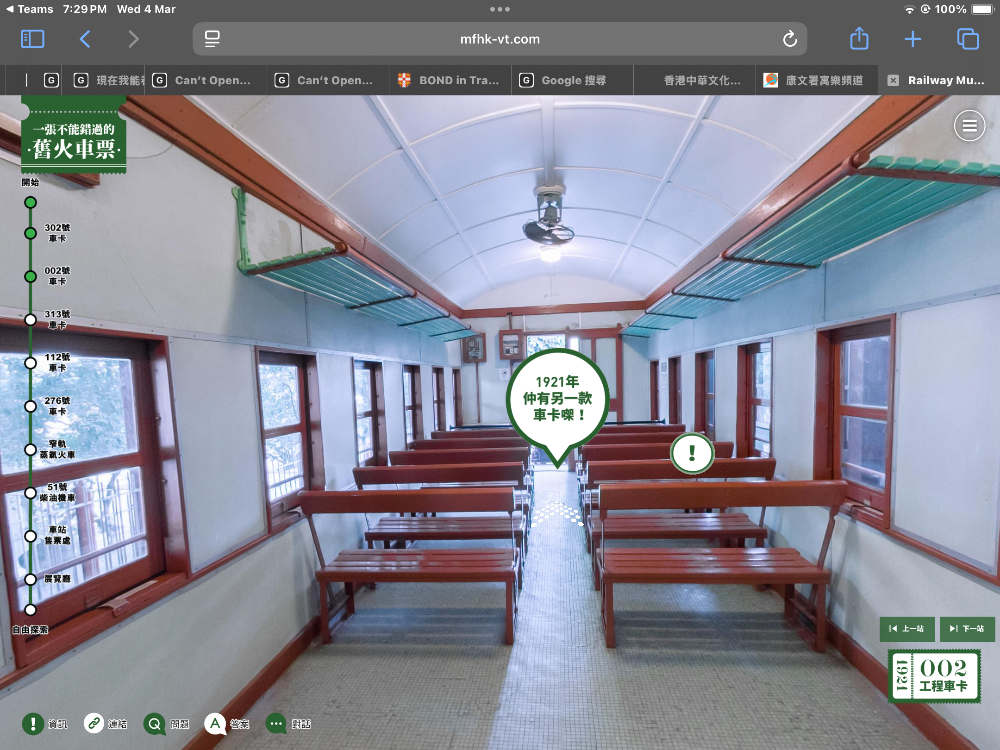Viewport: 1000px width, 750px height.
Task: Open Safari sidebar panel
Action: tap(33, 39)
